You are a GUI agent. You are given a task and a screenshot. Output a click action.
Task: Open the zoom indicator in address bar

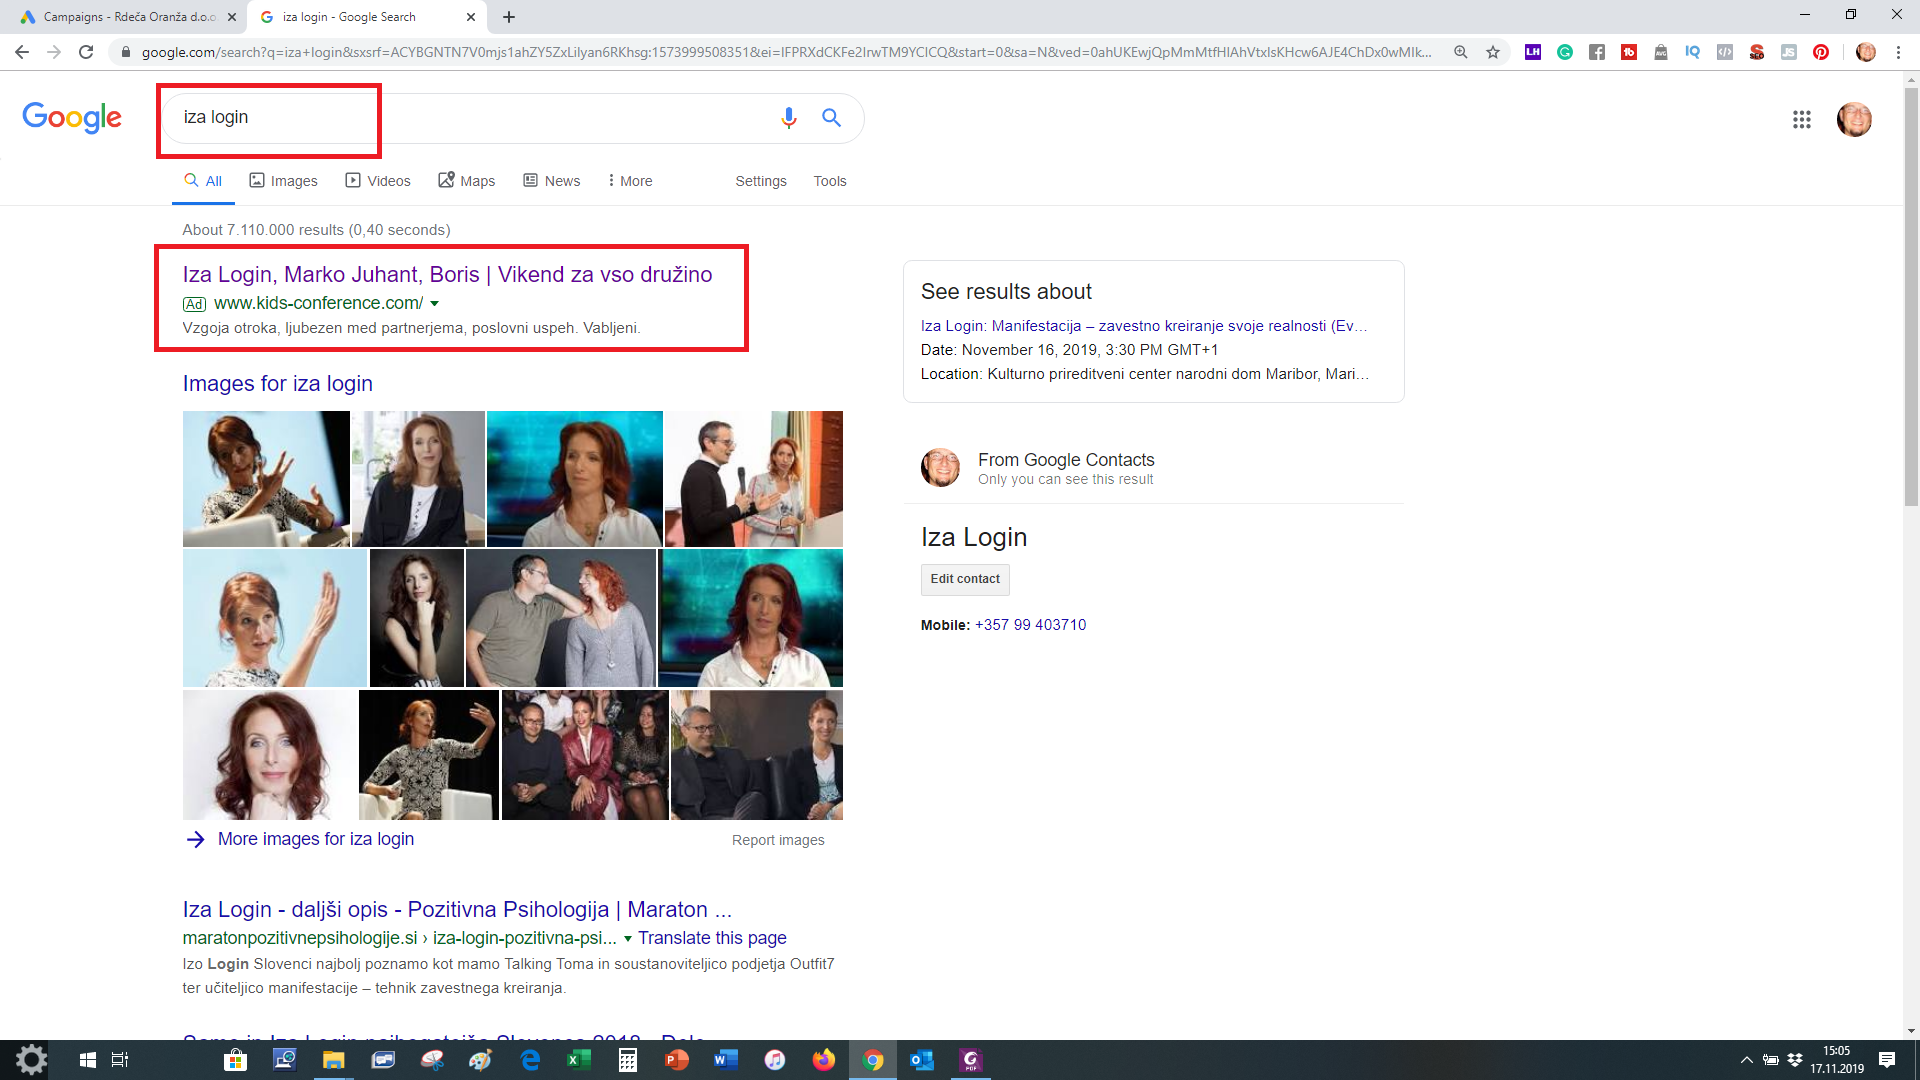point(1461,52)
